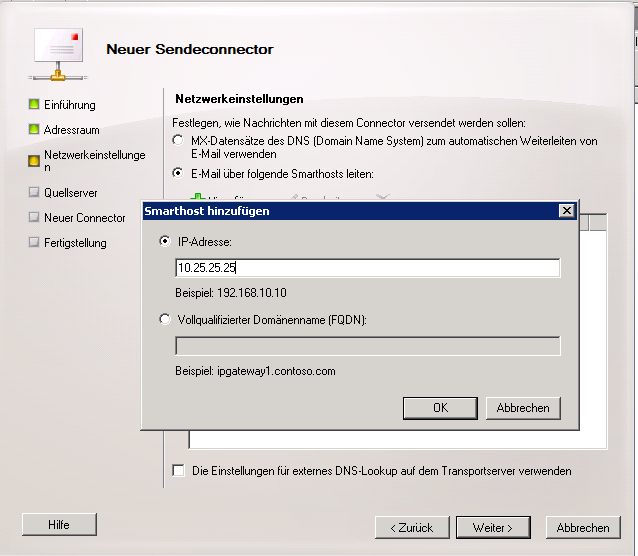638x556 pixels.
Task: Select the Netzwerkeinstellungen wizard step
Action: pyautogui.click(x=94, y=161)
